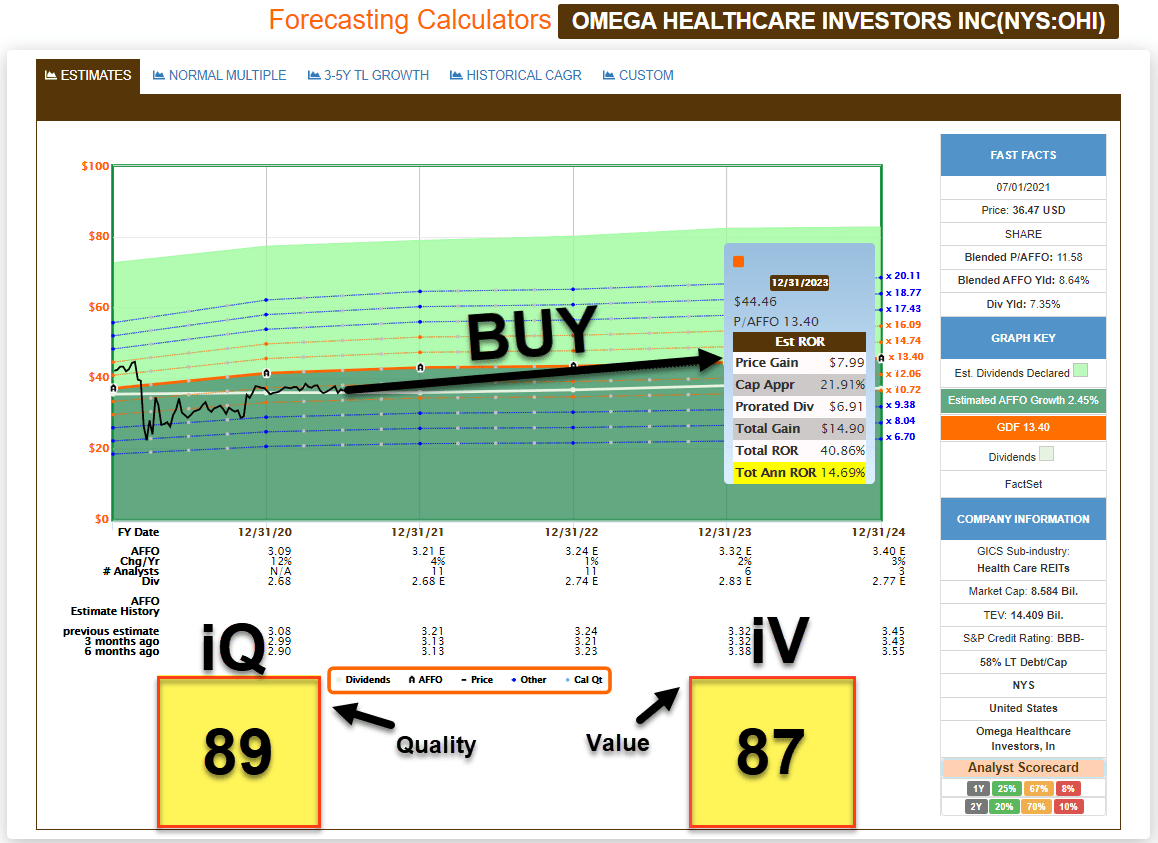Click the x 9.38 multiple label
The width and height of the screenshot is (1158, 843).
tap(900, 405)
